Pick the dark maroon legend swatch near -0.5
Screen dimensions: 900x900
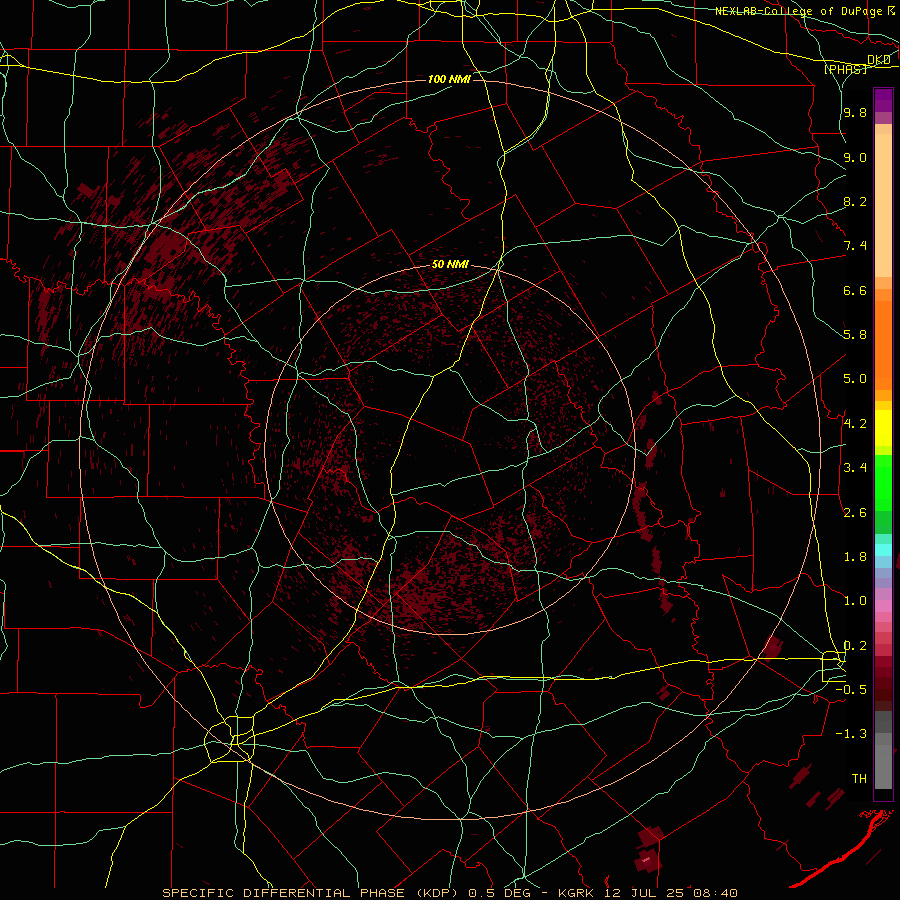pos(883,695)
